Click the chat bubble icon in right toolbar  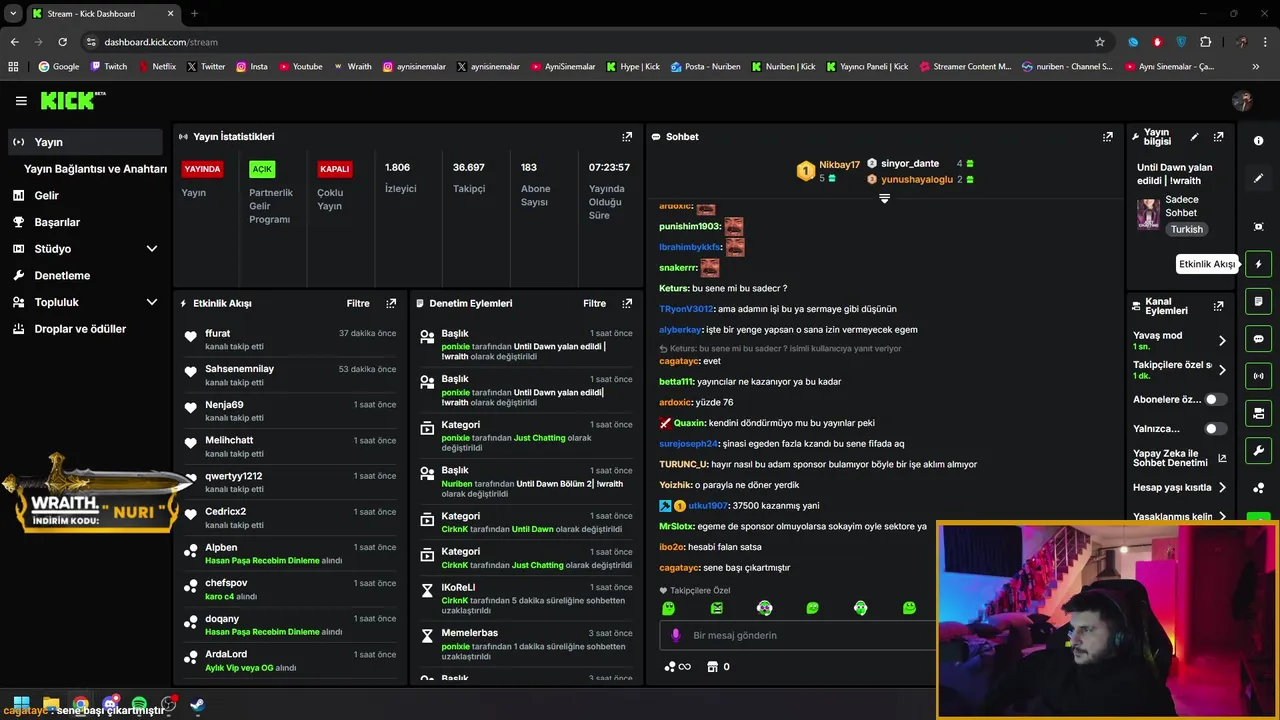click(x=1258, y=339)
